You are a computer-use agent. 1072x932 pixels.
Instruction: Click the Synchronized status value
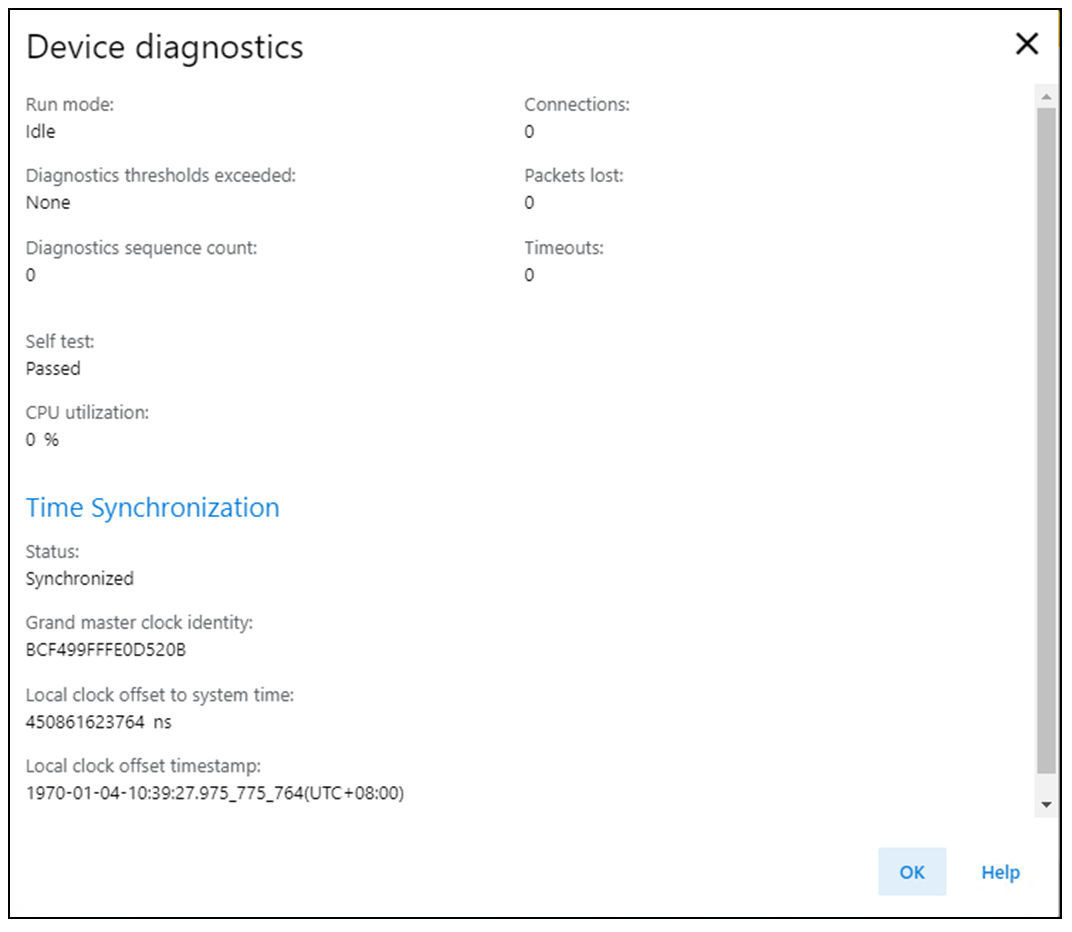click(80, 578)
